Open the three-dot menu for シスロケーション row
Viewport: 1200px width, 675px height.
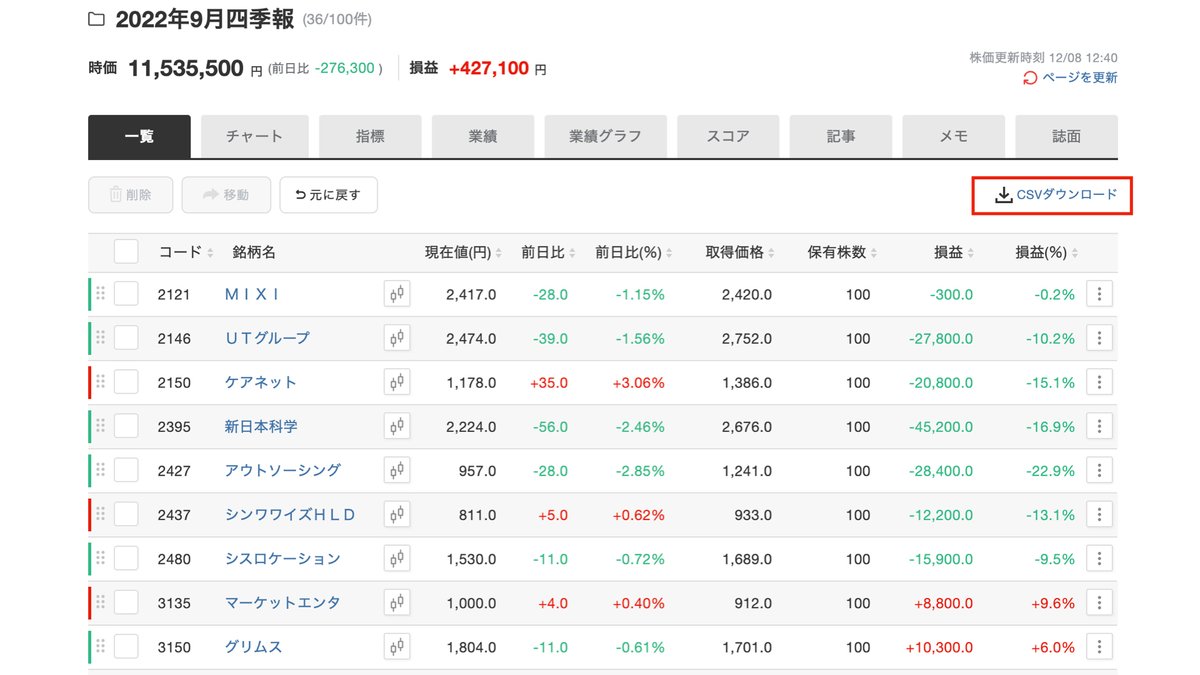point(1099,558)
